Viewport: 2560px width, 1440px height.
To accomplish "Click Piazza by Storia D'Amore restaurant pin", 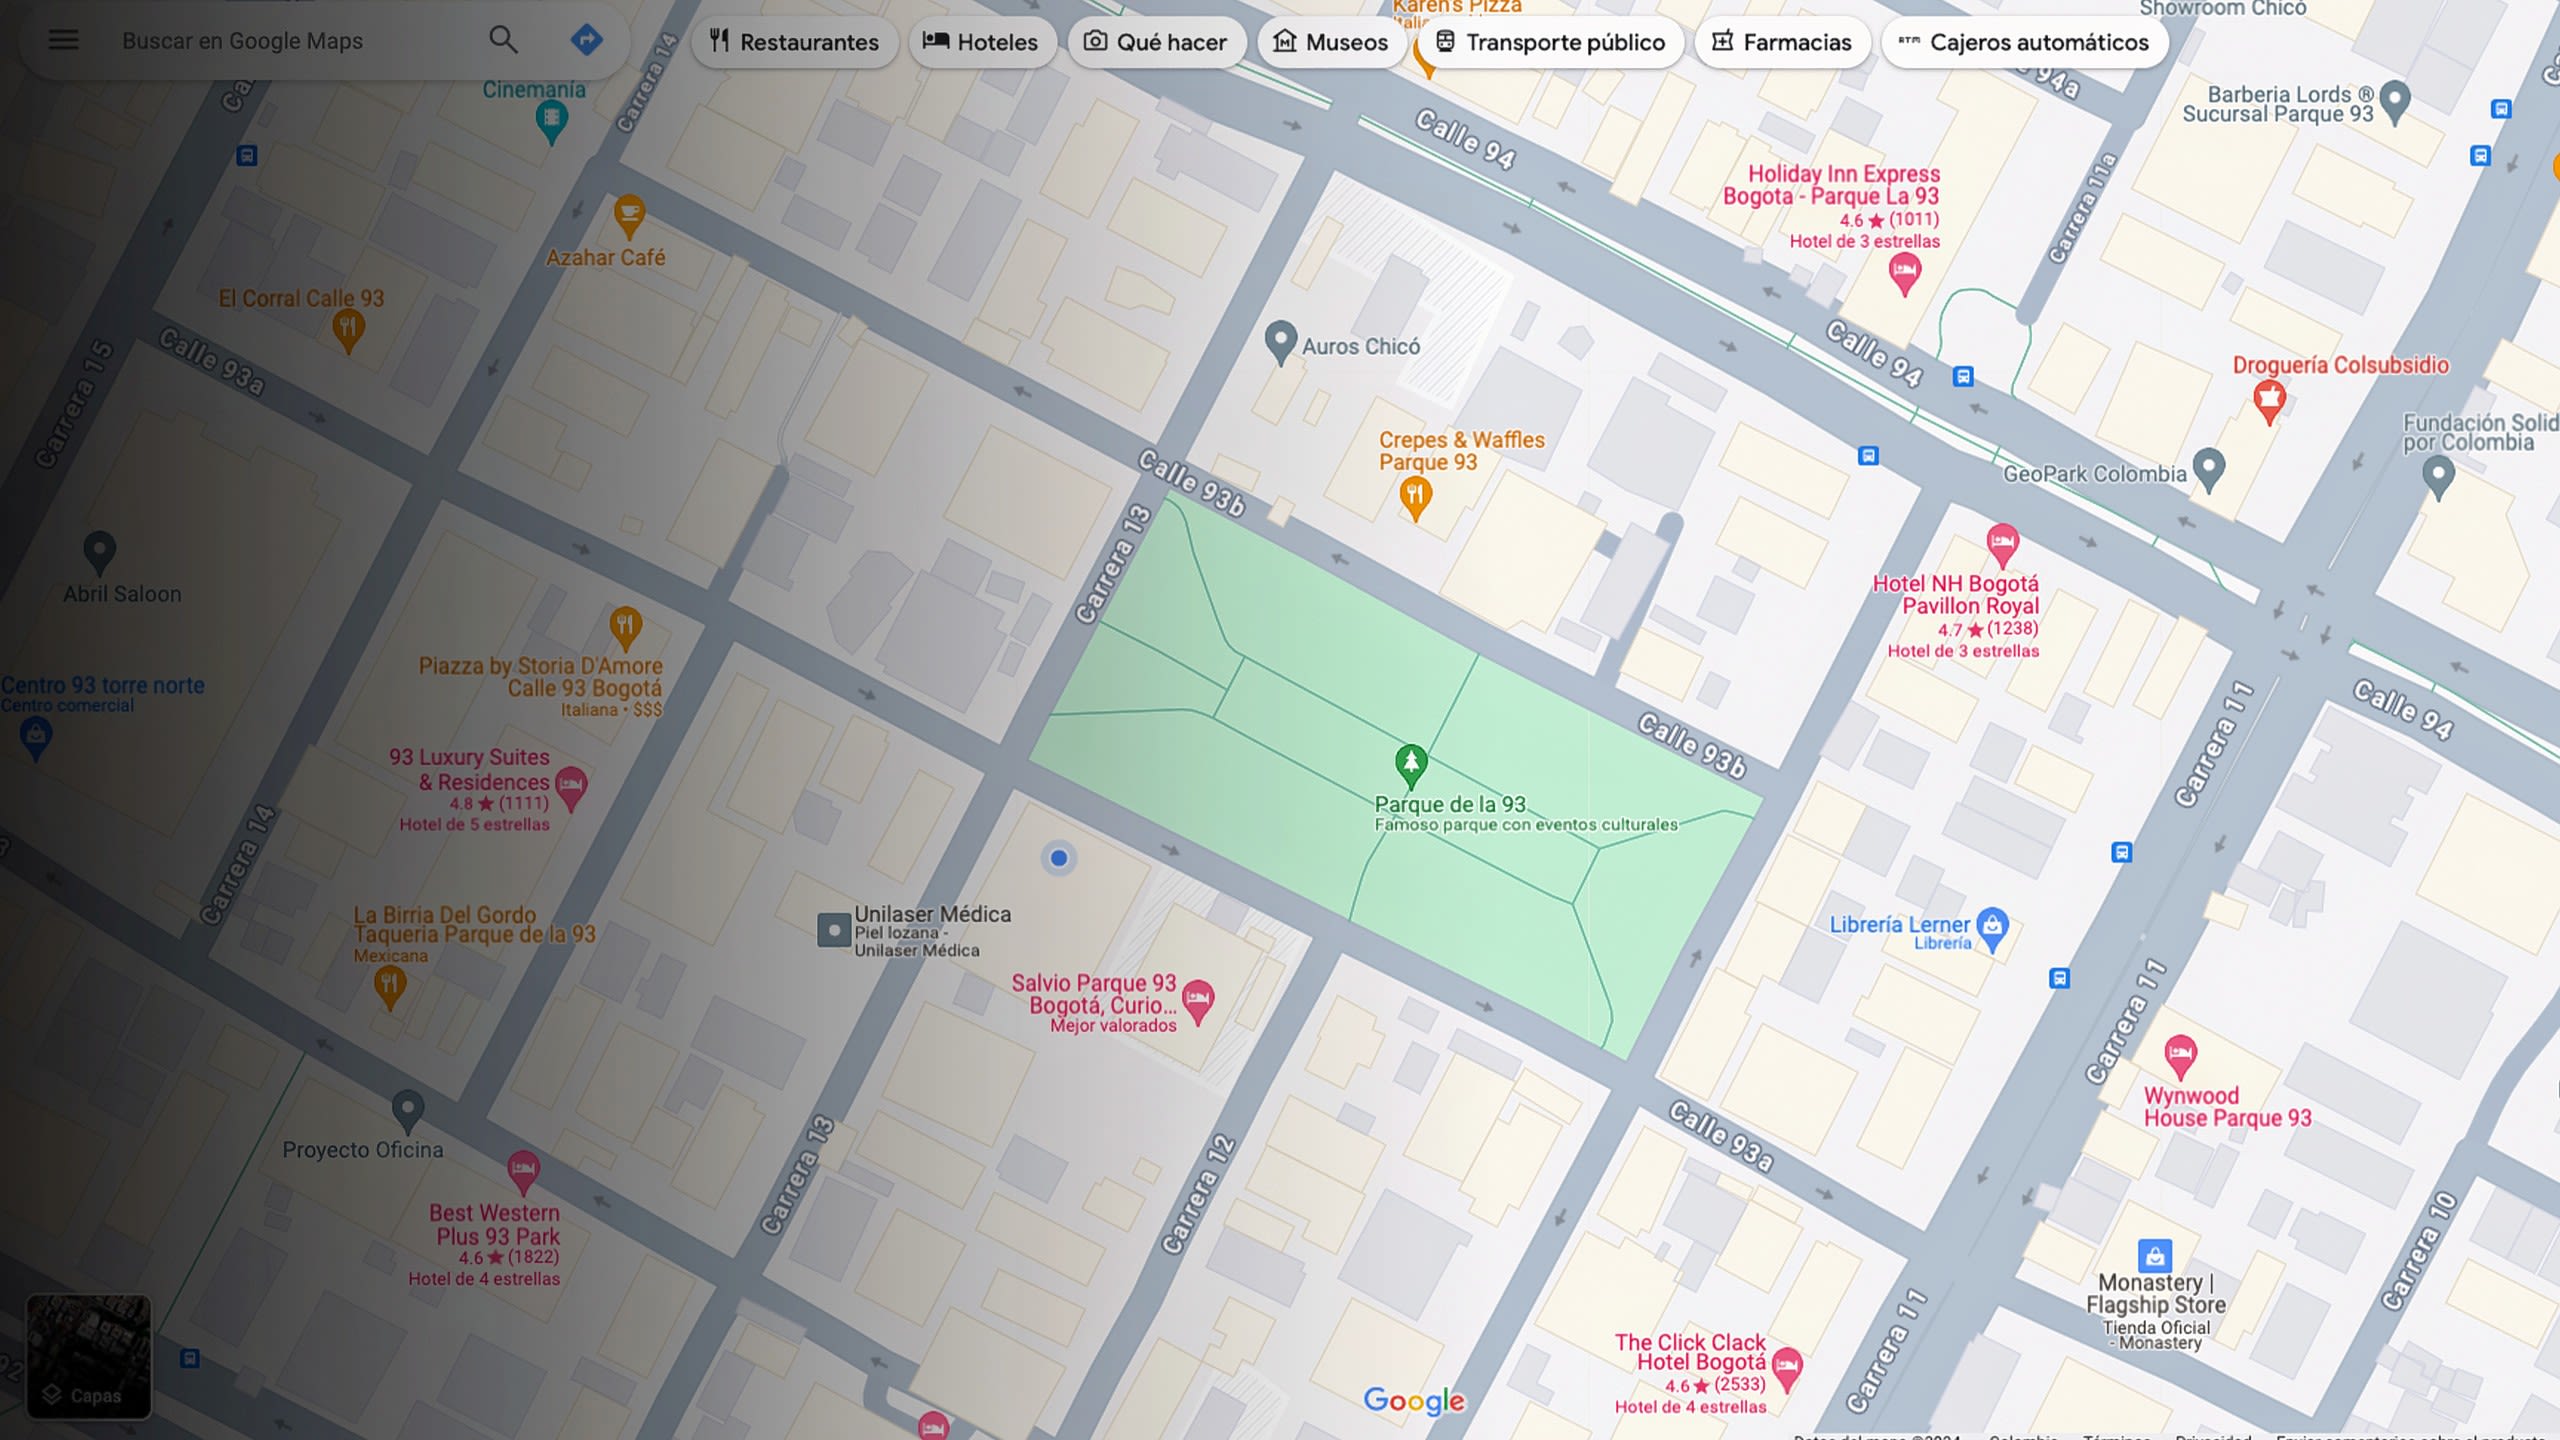I will click(625, 627).
